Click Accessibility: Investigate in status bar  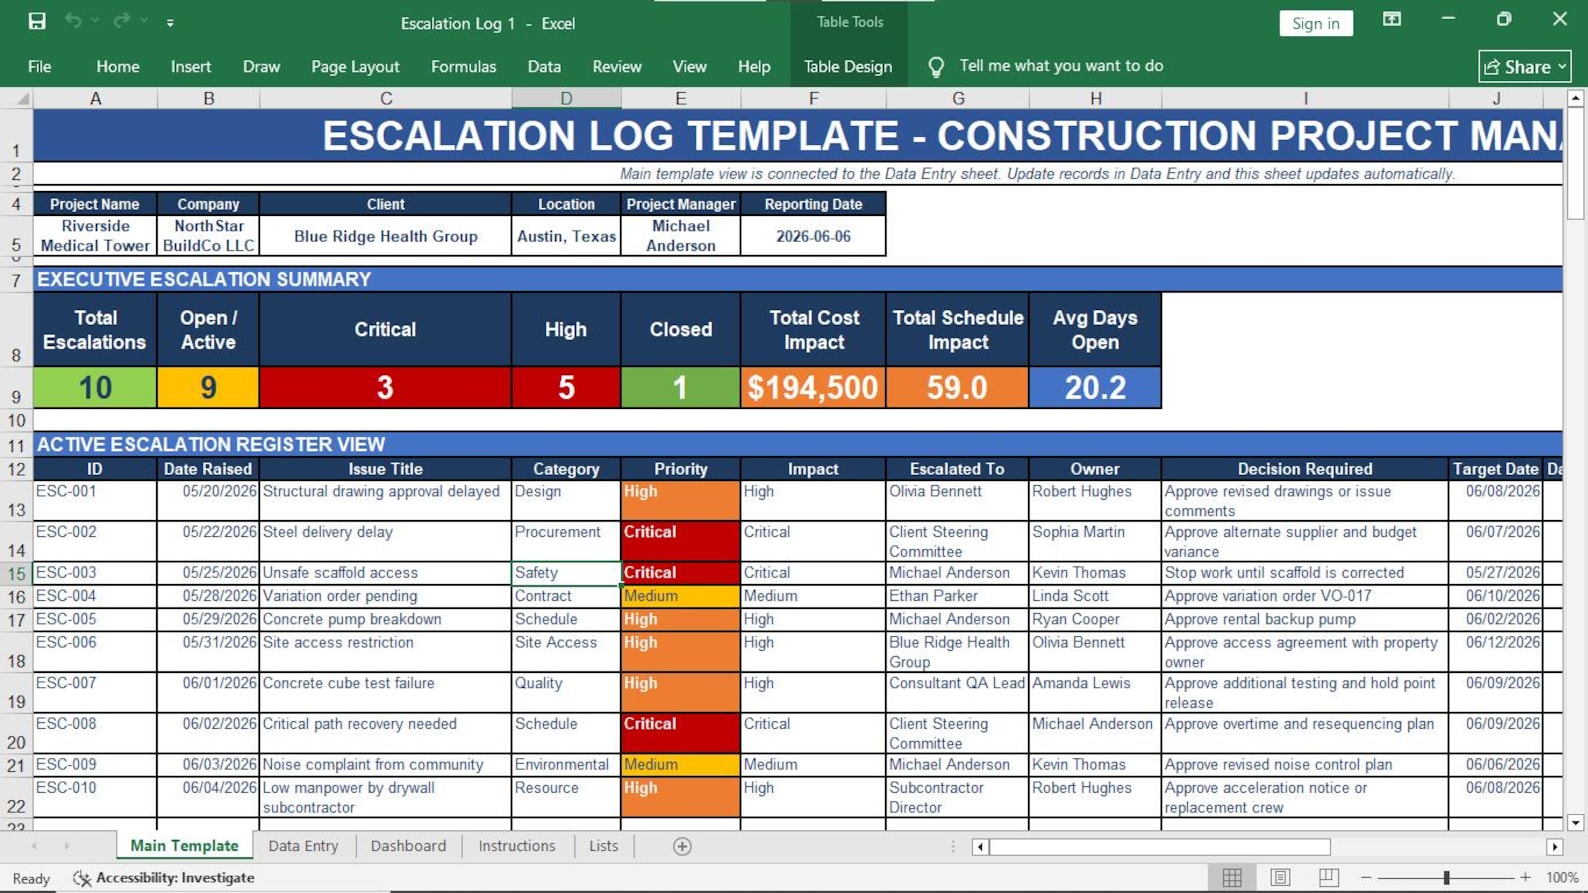click(164, 878)
